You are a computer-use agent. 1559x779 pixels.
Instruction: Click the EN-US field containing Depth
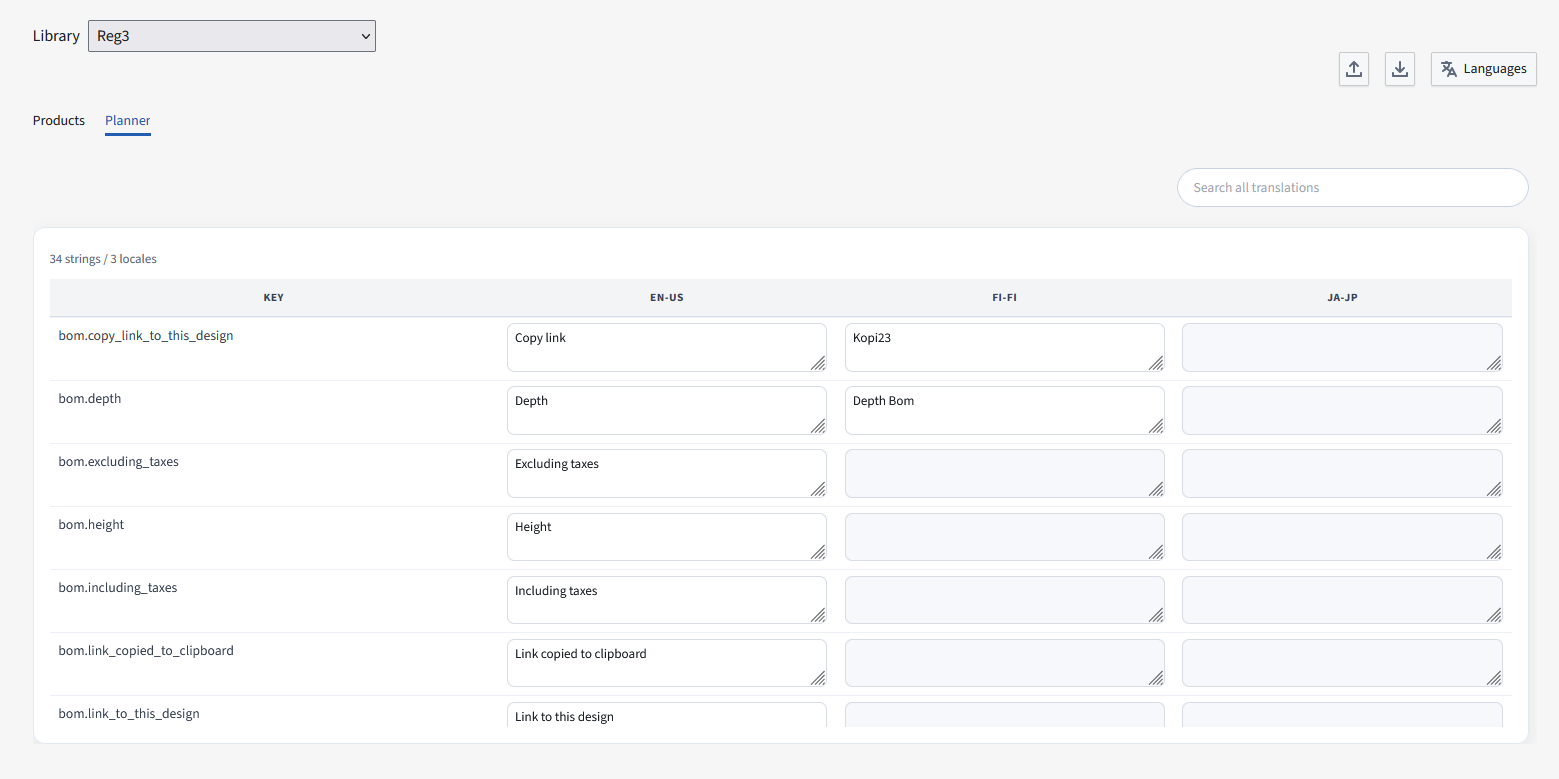[x=666, y=410]
